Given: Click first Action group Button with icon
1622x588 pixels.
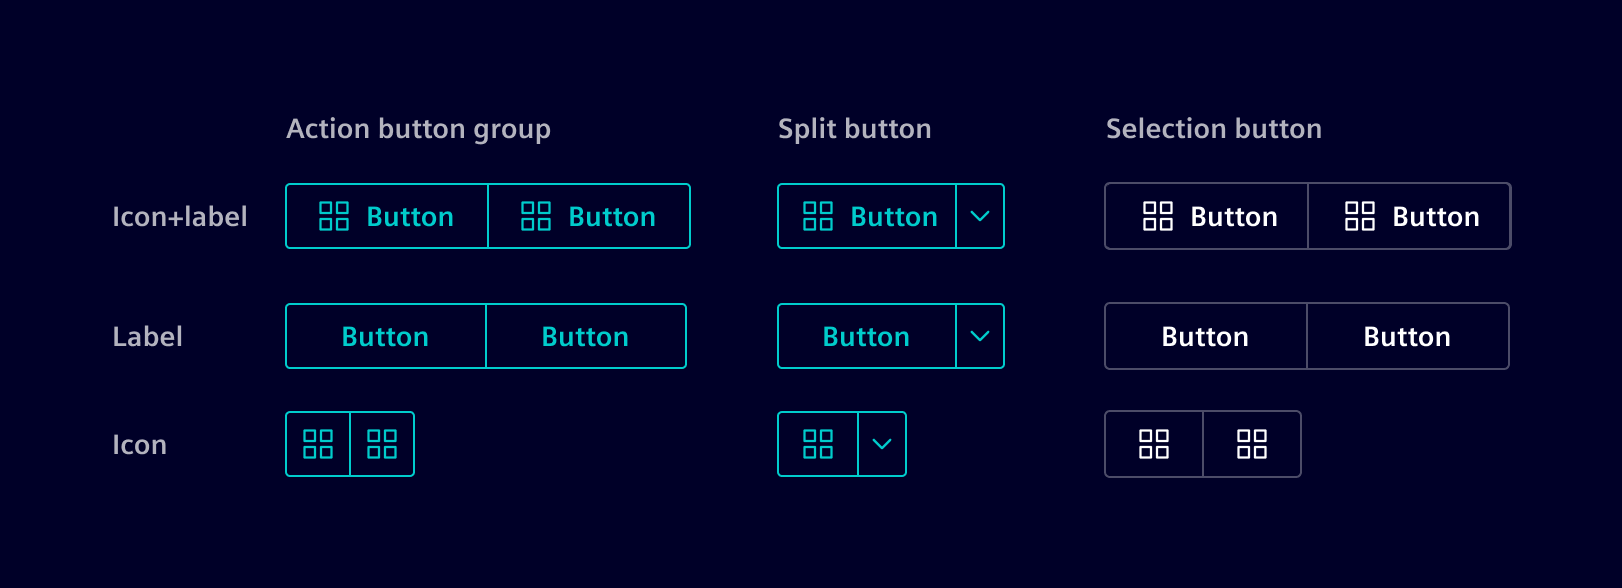Looking at the screenshot, I should point(386,216).
